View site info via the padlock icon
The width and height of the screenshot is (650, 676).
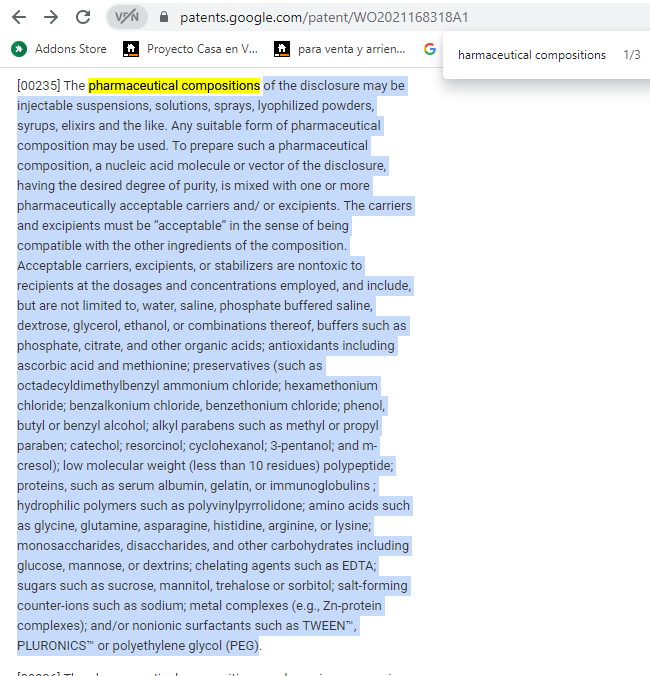point(164,17)
